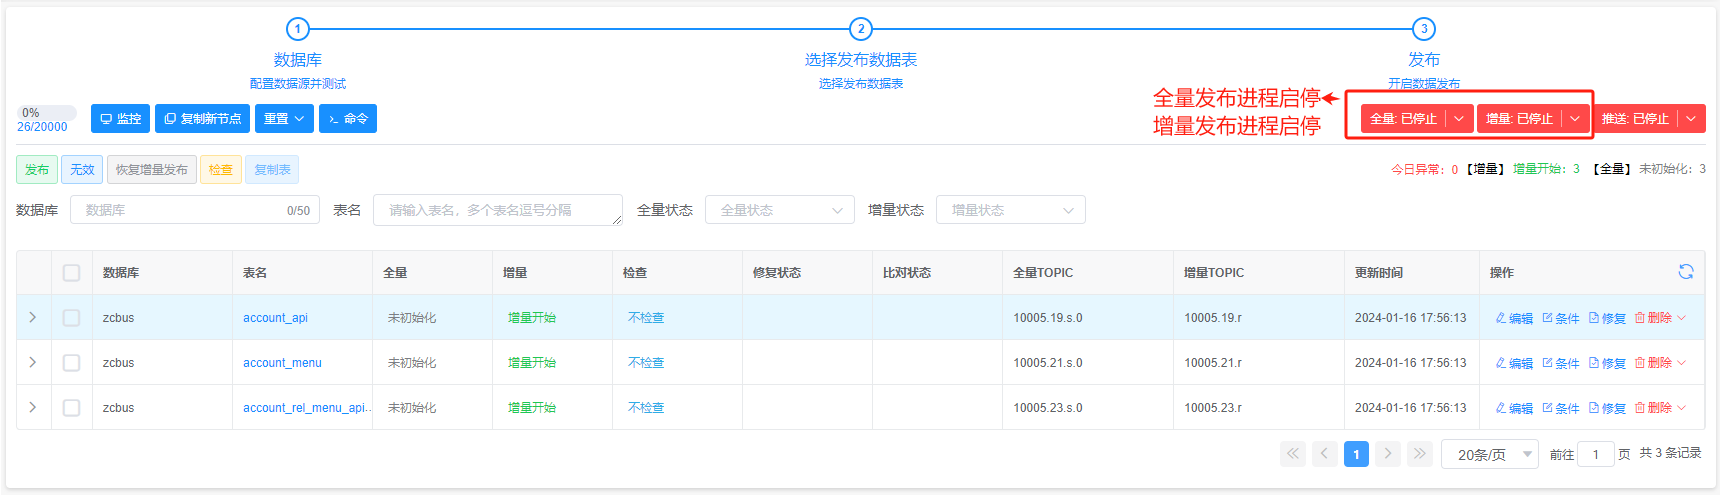Click 删除 delete icon for account_menu row
Screen dimensions: 1720x495
click(1653, 363)
